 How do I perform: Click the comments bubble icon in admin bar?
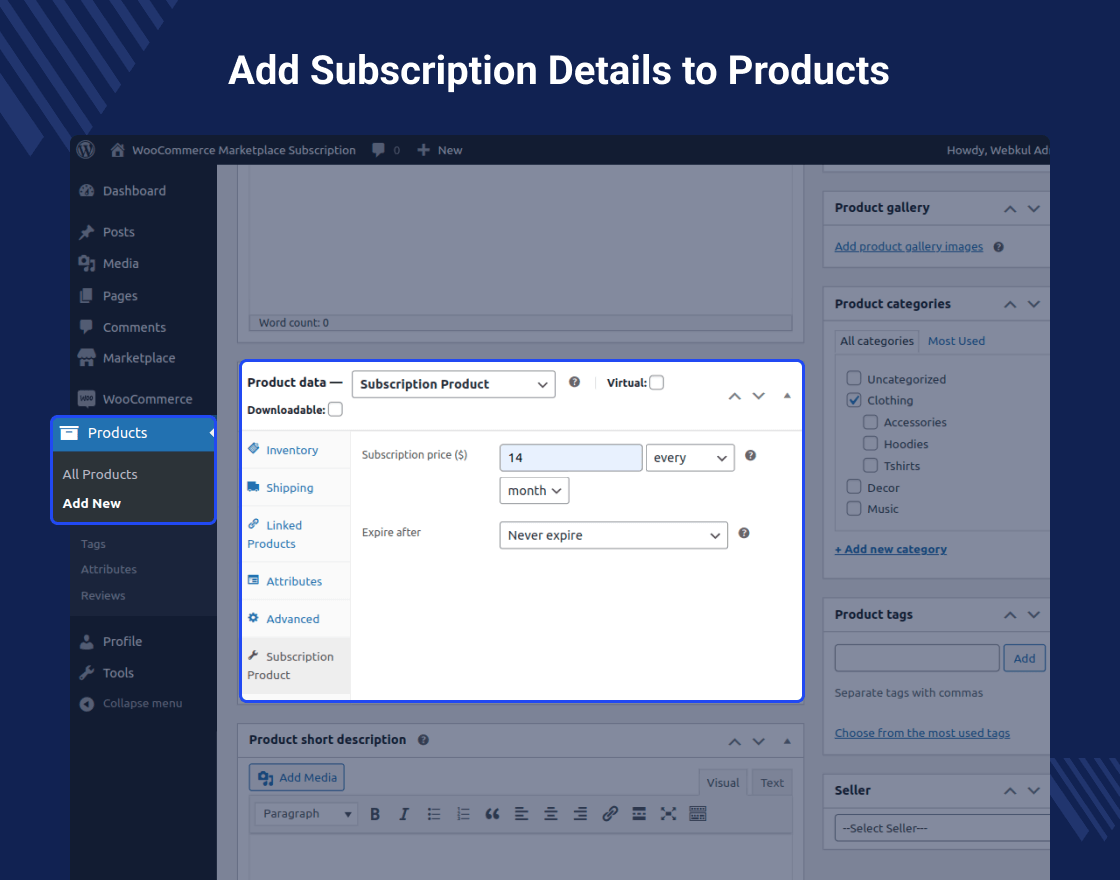click(x=379, y=150)
